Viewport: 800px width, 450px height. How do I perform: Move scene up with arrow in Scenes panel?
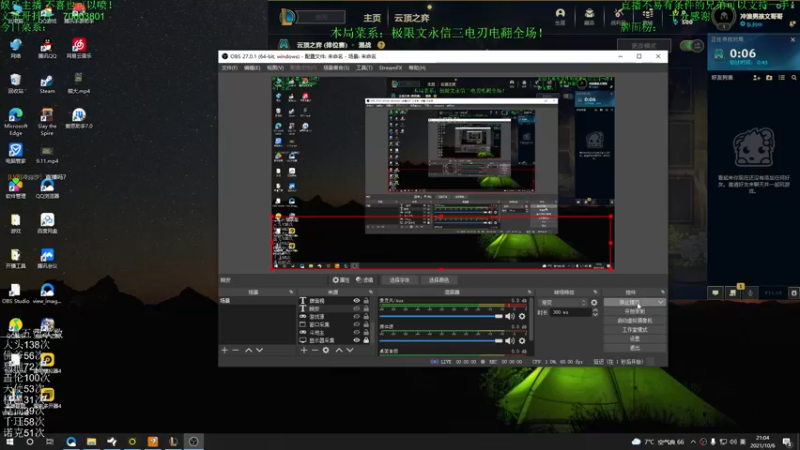pos(248,350)
